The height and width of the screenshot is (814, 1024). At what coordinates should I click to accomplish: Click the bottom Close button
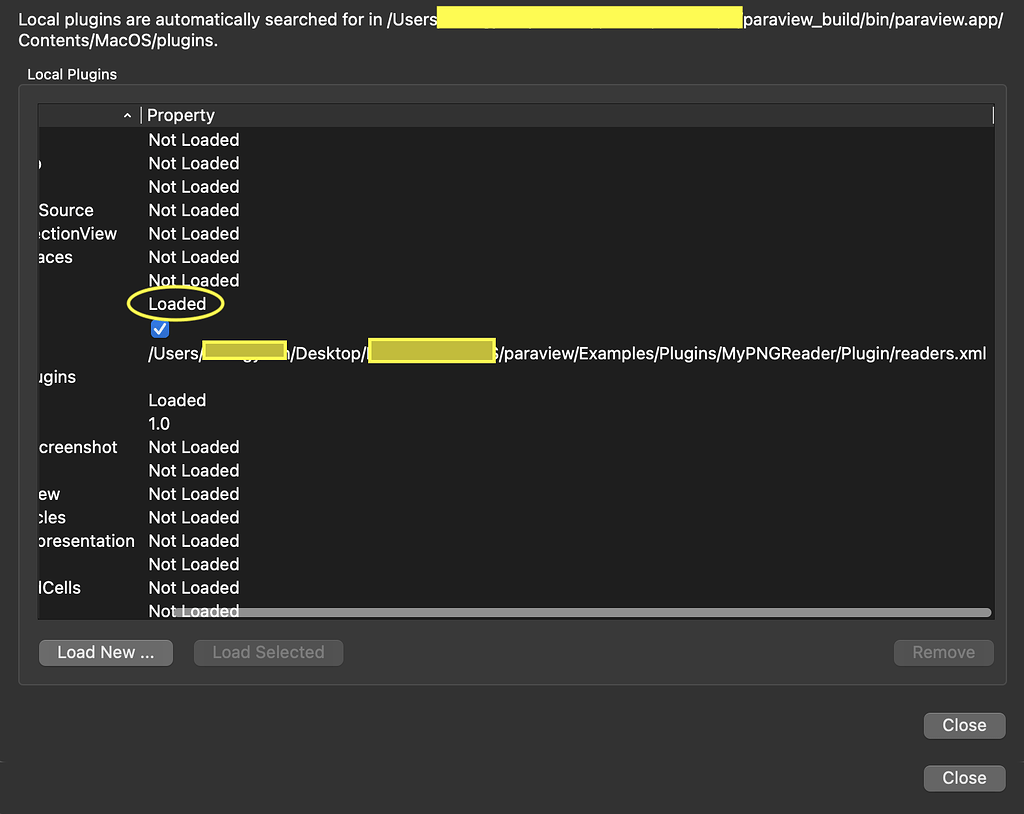pyautogui.click(x=963, y=777)
